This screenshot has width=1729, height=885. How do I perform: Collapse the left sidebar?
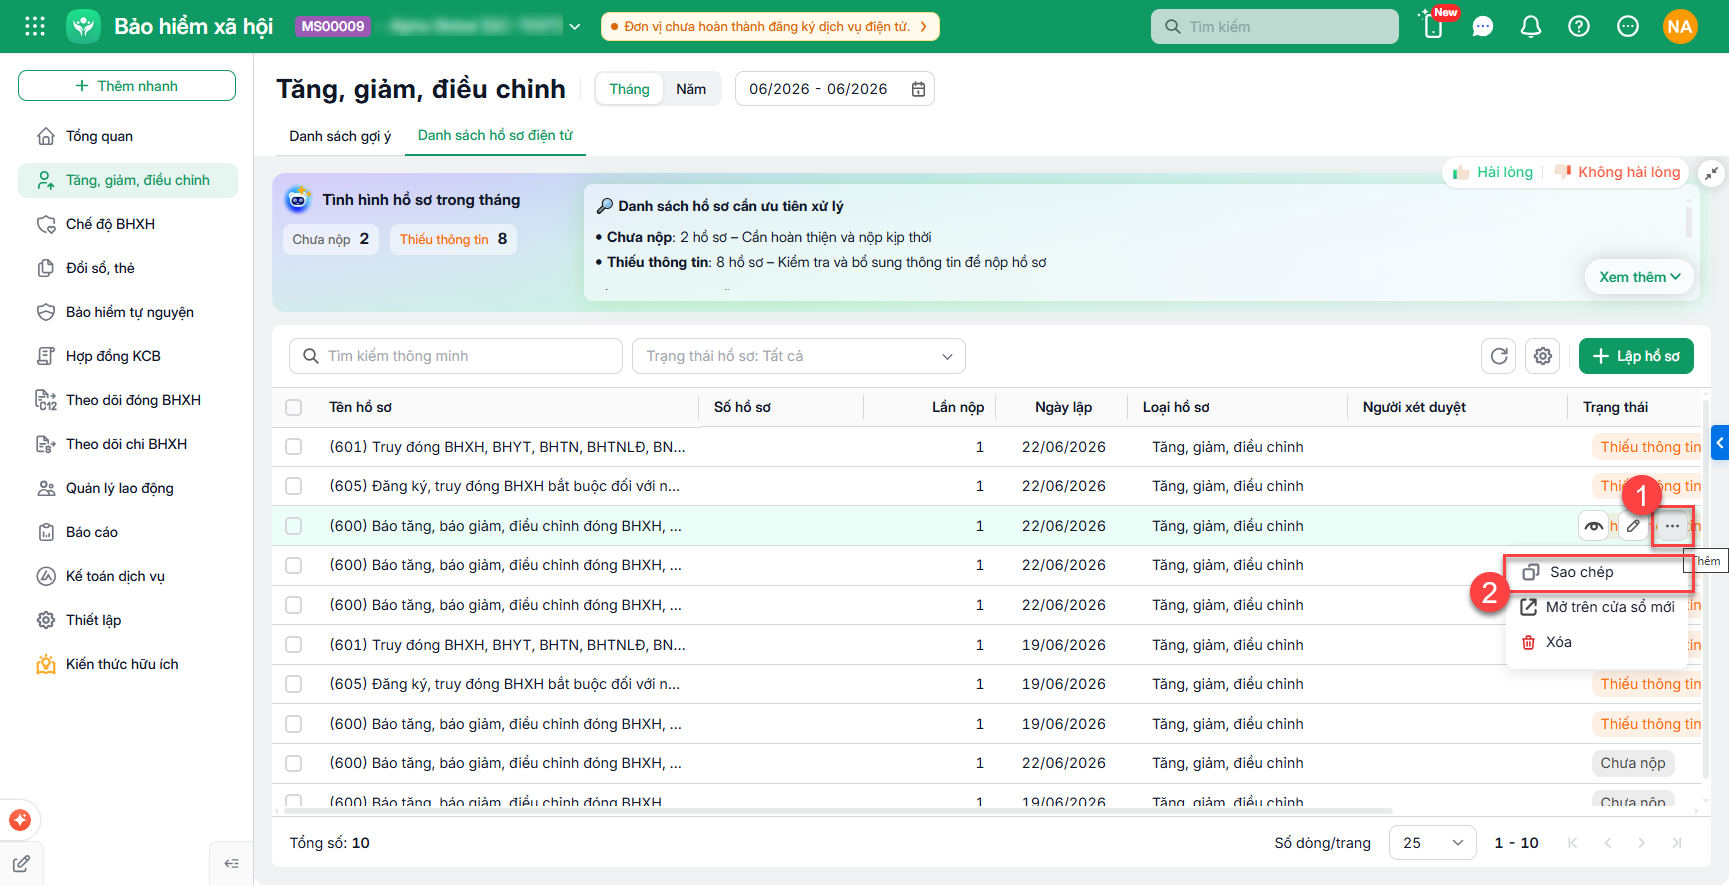pos(232,864)
